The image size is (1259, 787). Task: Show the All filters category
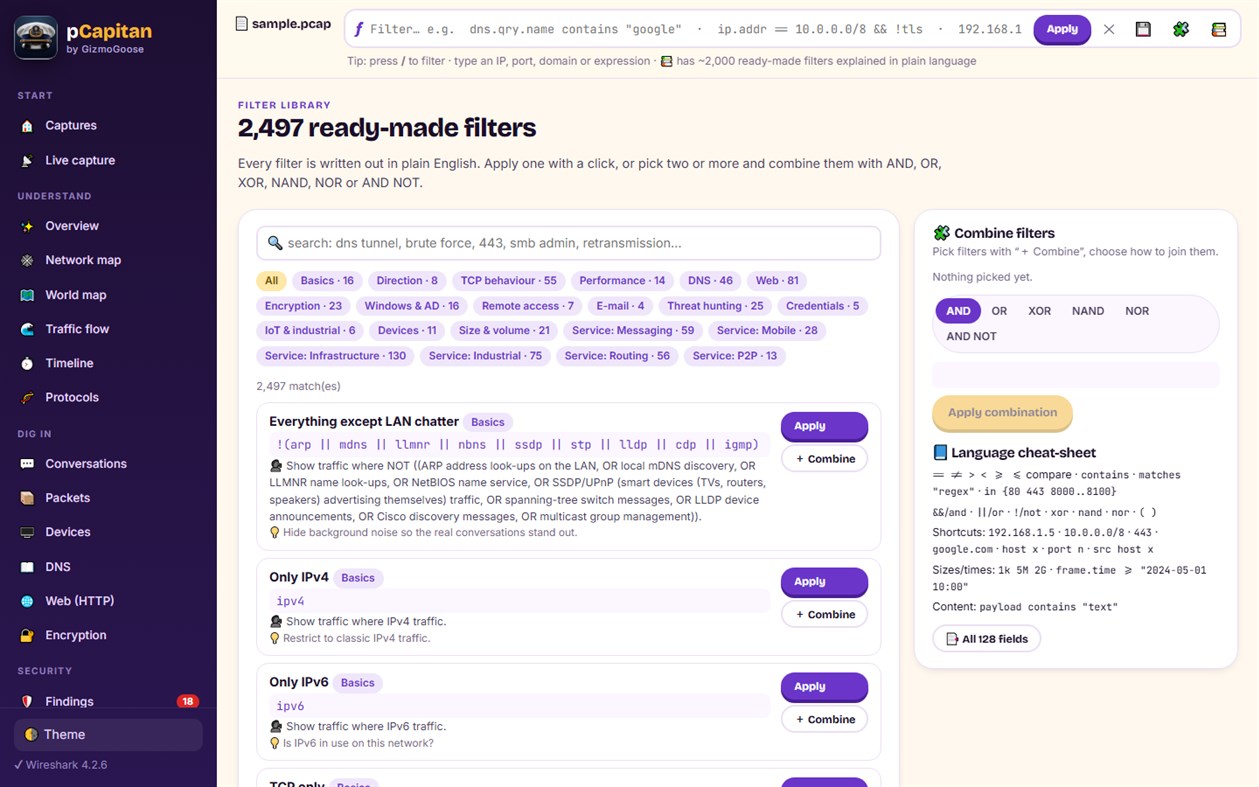[271, 281]
